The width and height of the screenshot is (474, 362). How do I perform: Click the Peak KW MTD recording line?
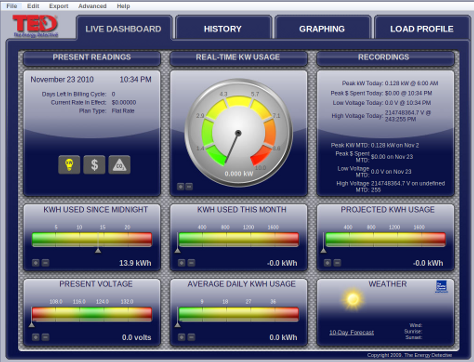pos(375,145)
